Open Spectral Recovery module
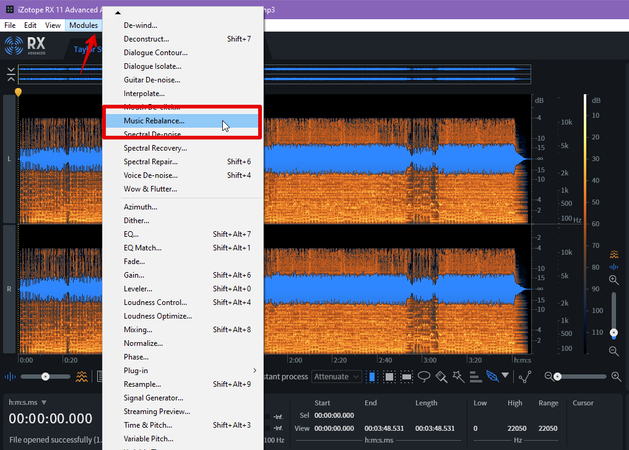Viewport: 629px width, 450px height. 183,148
